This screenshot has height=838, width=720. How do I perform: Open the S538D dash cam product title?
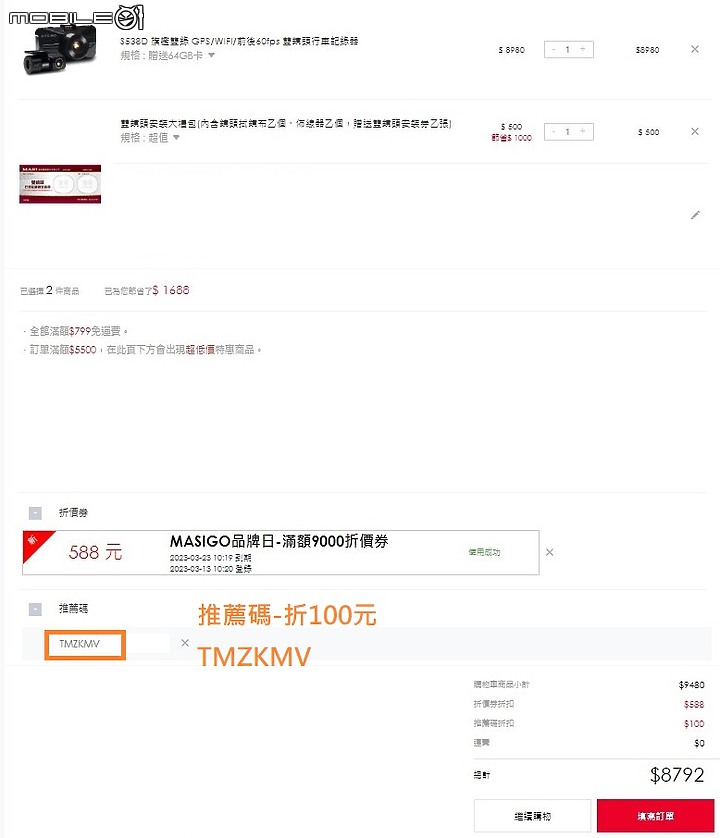point(239,41)
